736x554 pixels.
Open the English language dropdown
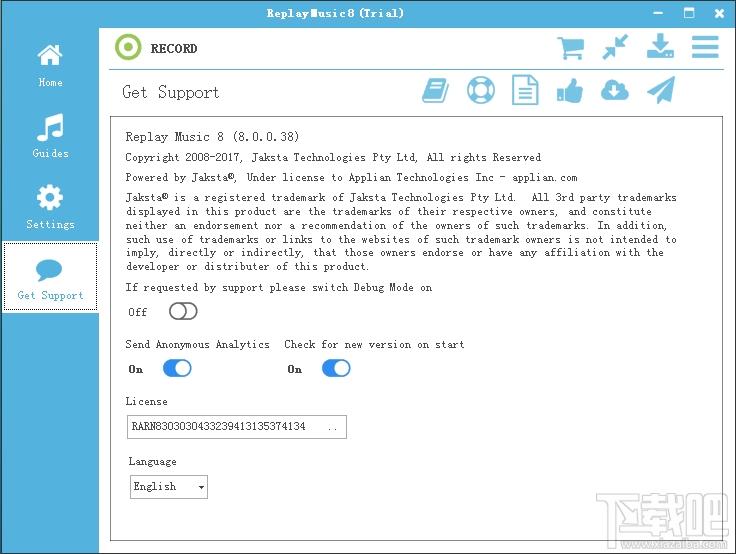[169, 487]
